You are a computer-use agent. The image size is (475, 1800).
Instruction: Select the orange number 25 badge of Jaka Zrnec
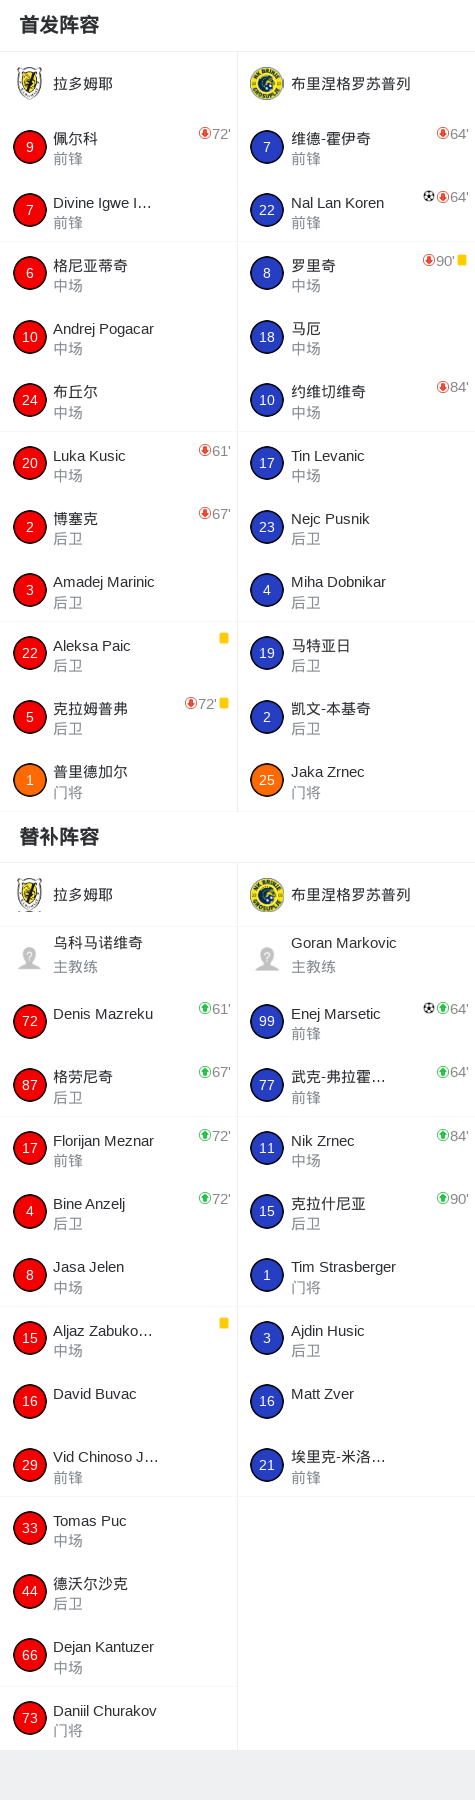[267, 780]
